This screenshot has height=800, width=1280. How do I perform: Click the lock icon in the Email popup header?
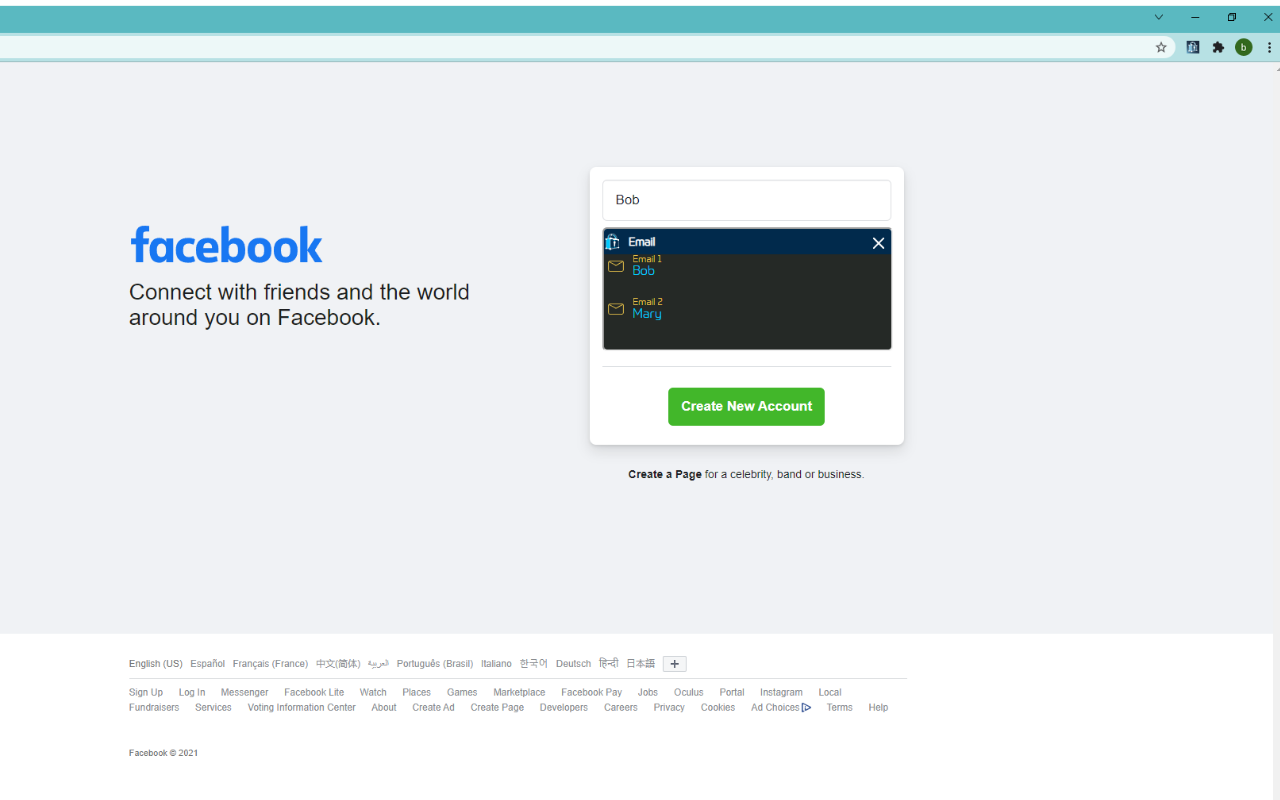point(613,242)
